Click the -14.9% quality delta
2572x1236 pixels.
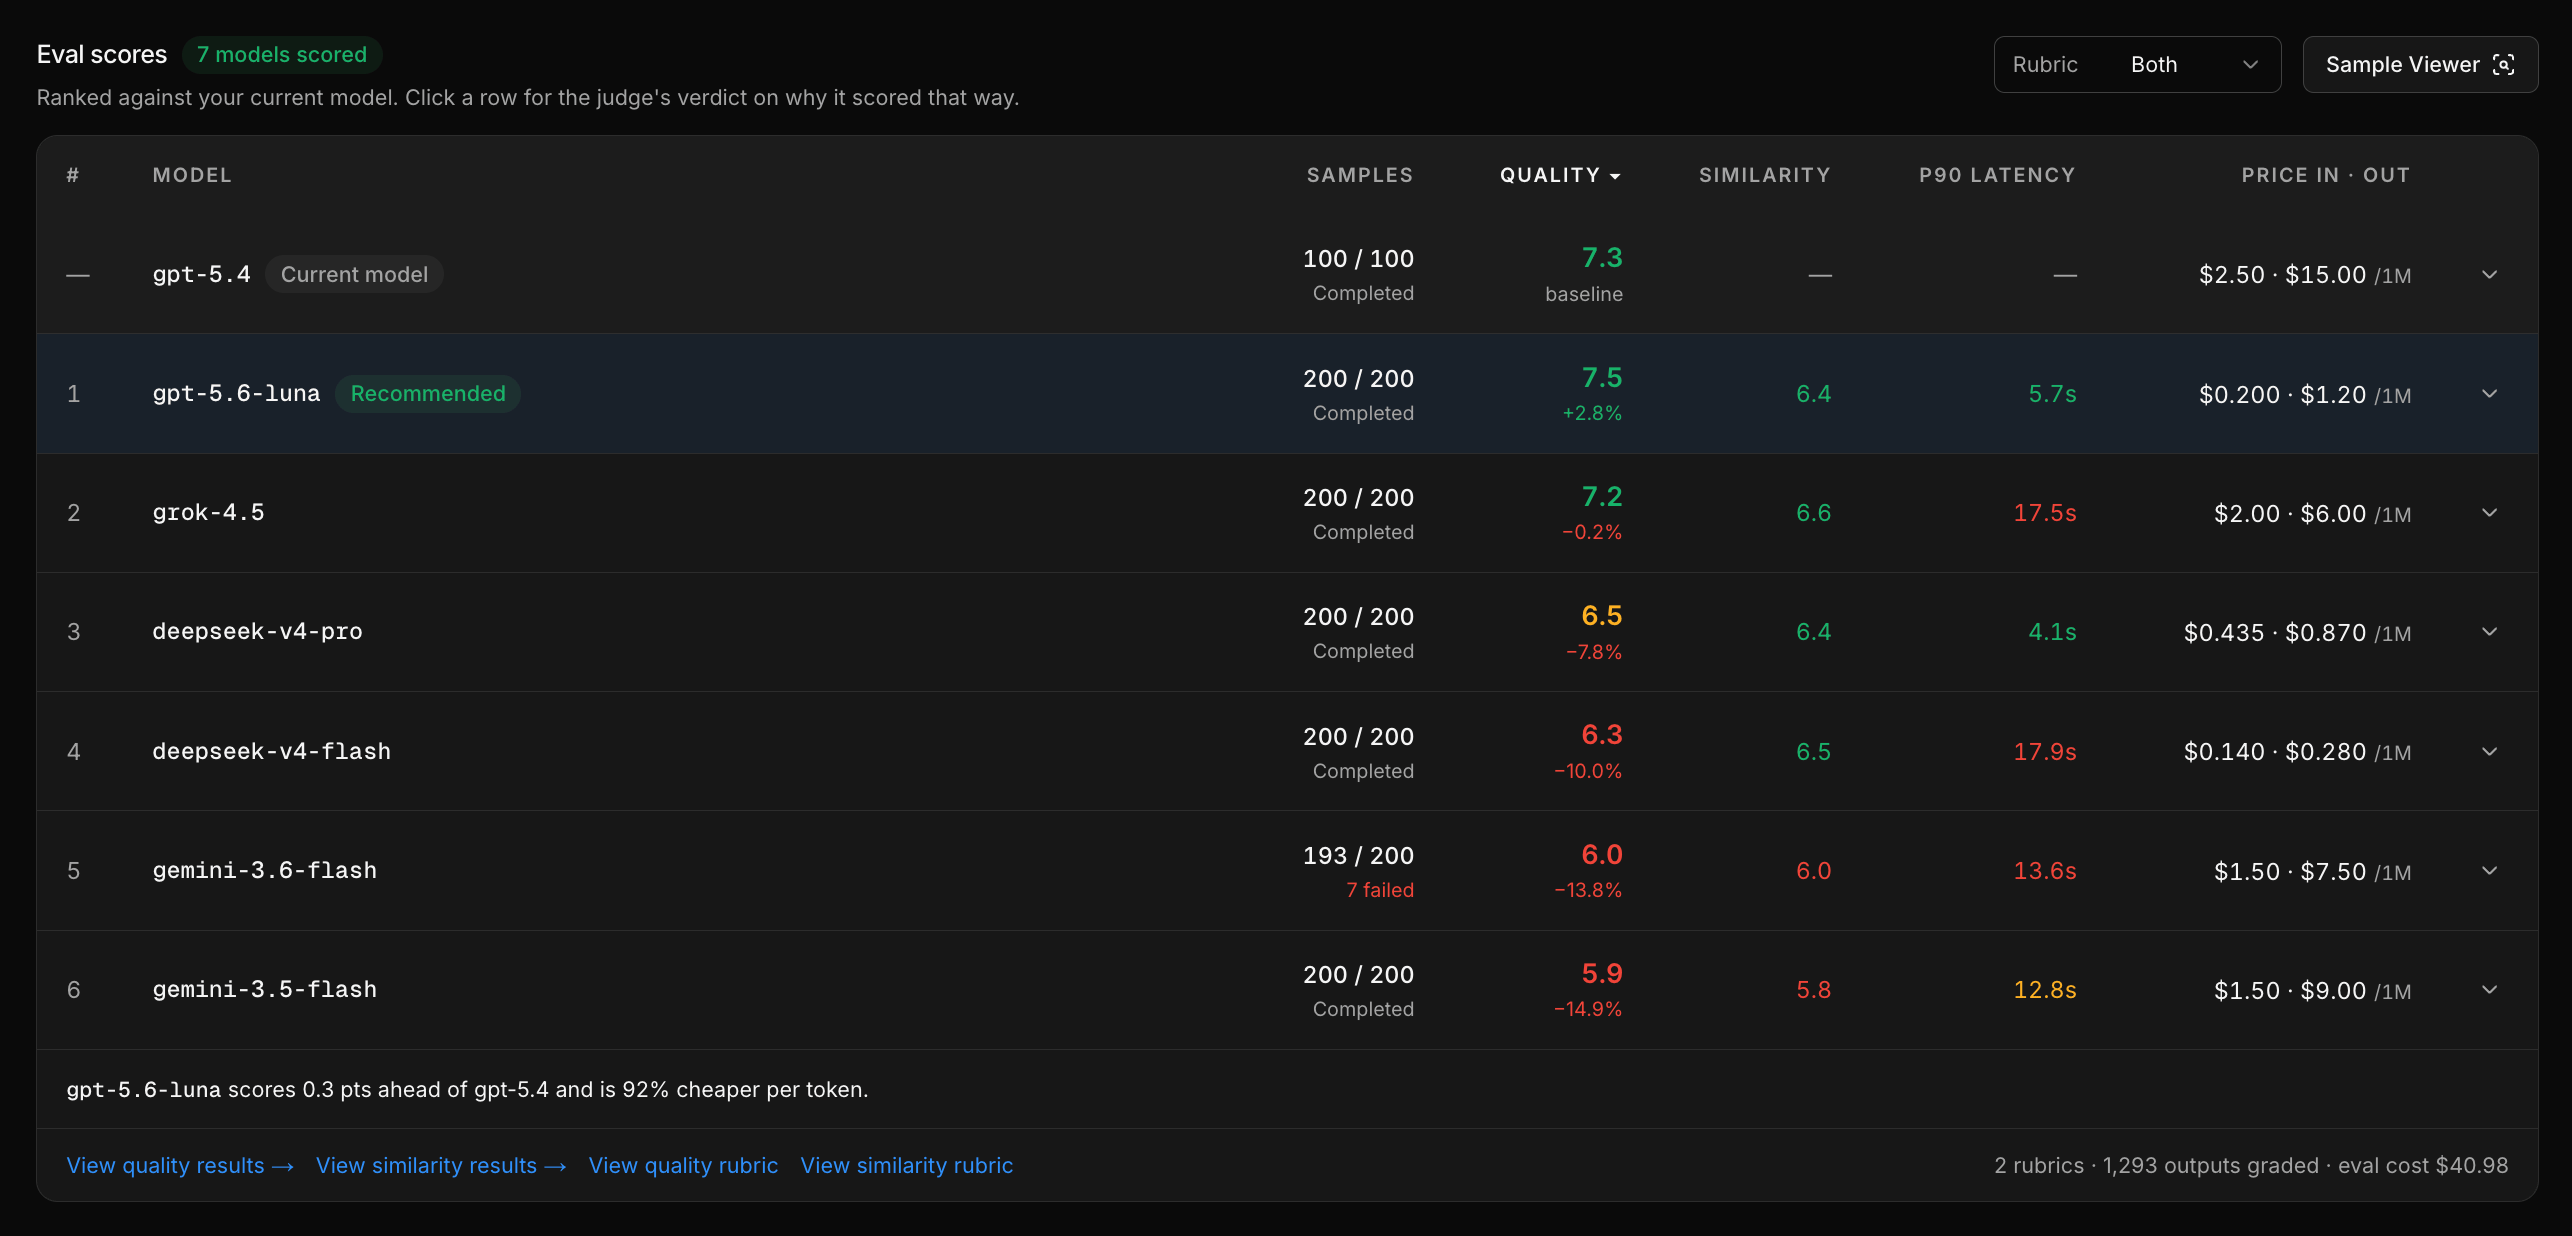[x=1588, y=1009]
